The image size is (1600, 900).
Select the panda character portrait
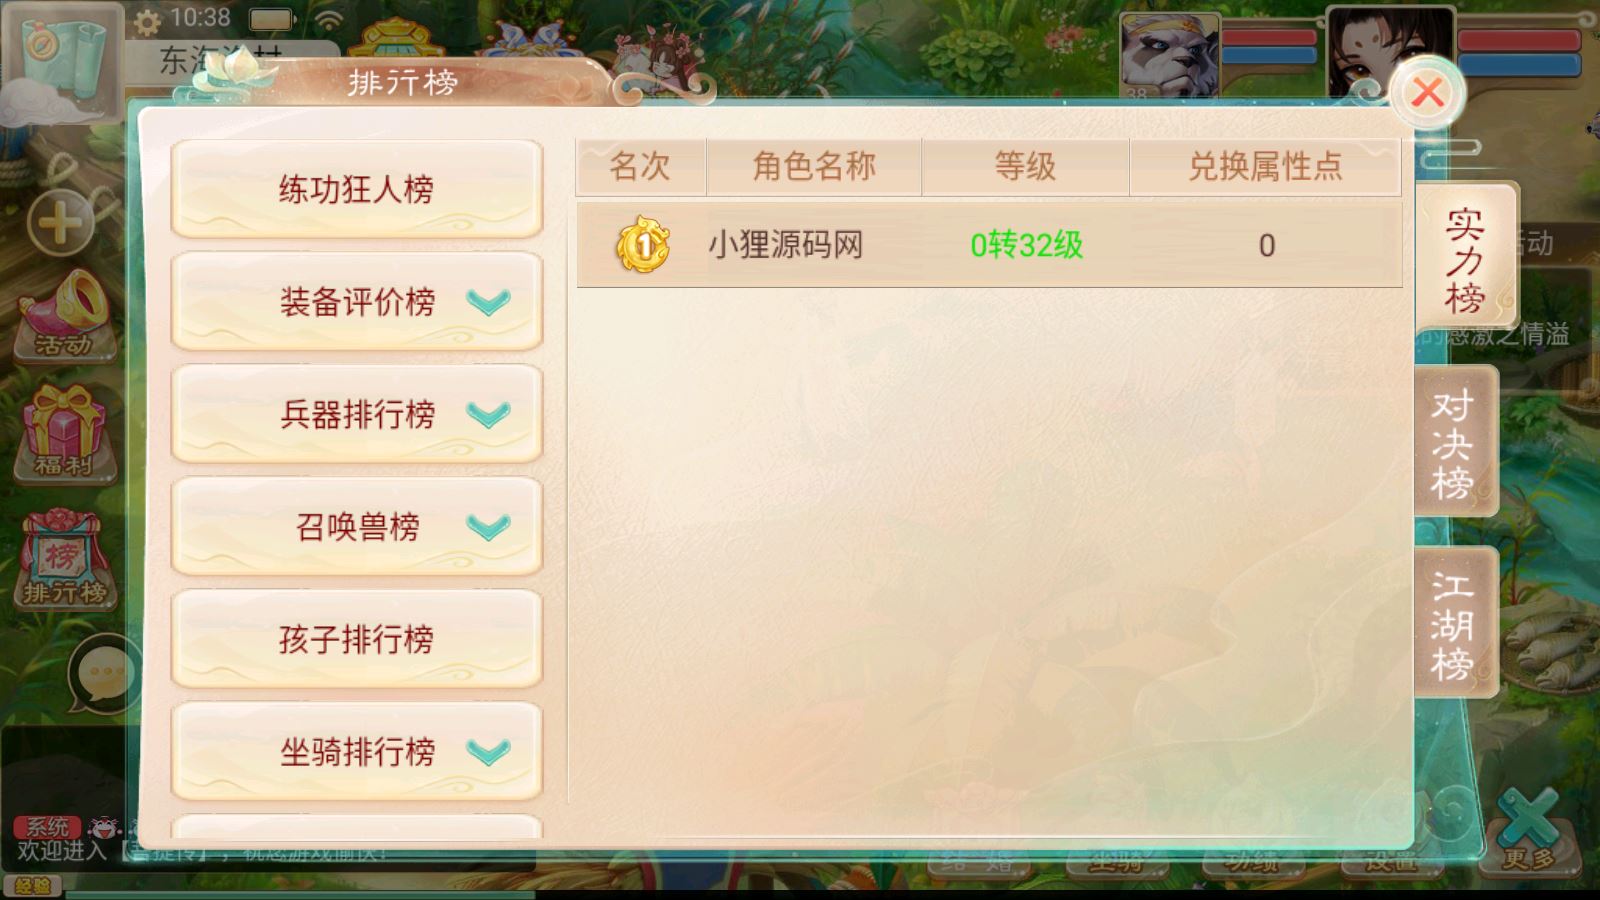click(1169, 56)
